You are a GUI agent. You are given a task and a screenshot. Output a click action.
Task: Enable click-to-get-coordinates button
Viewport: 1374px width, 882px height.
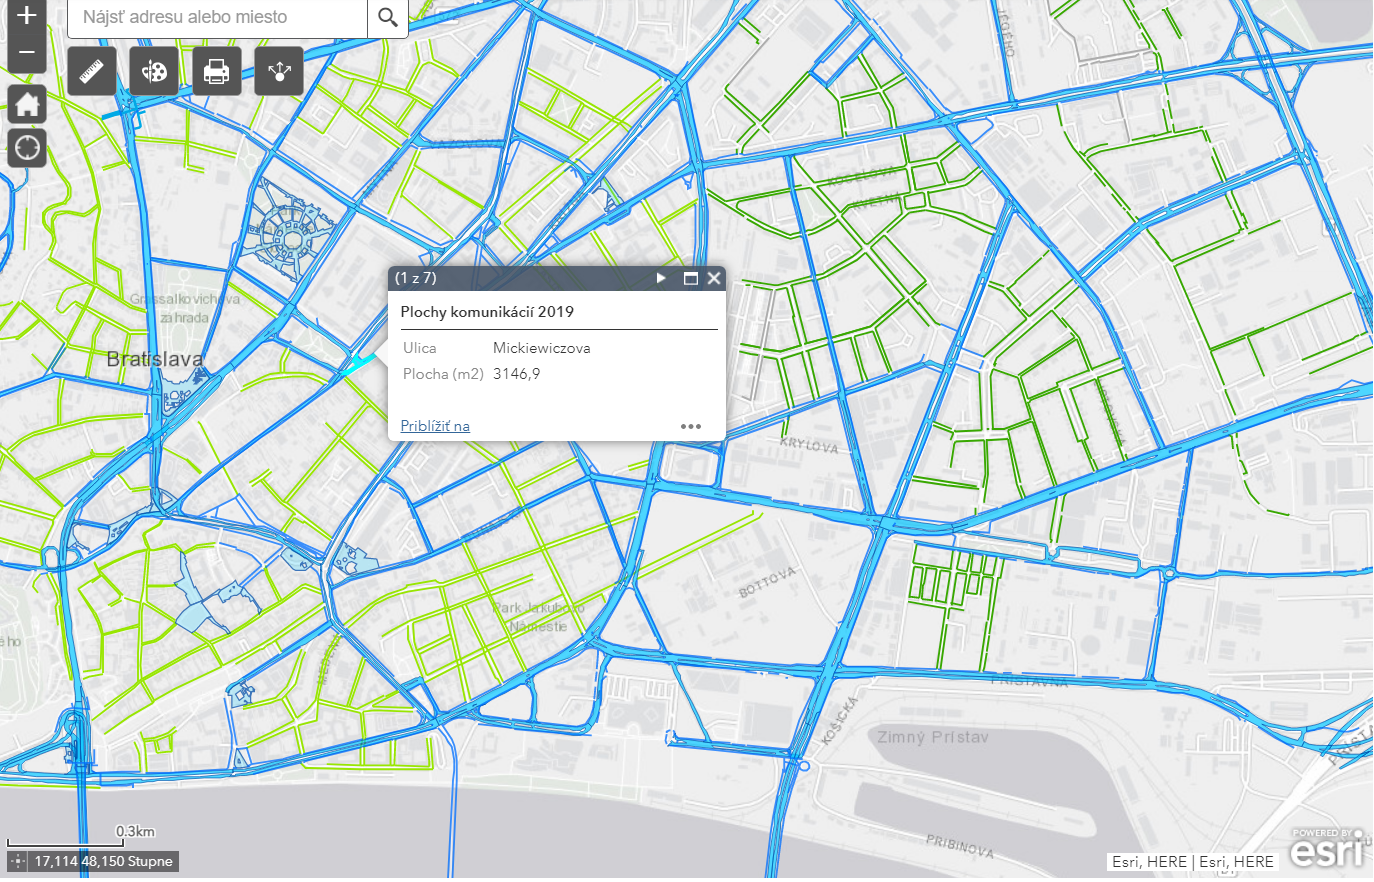point(18,861)
